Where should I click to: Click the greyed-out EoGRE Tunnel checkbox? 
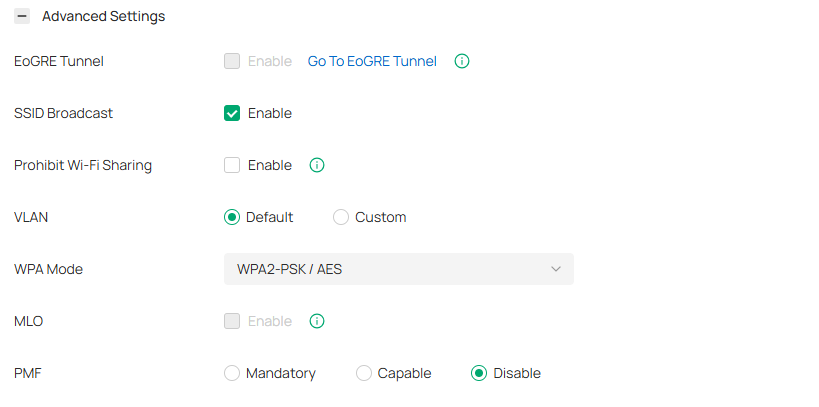(232, 61)
